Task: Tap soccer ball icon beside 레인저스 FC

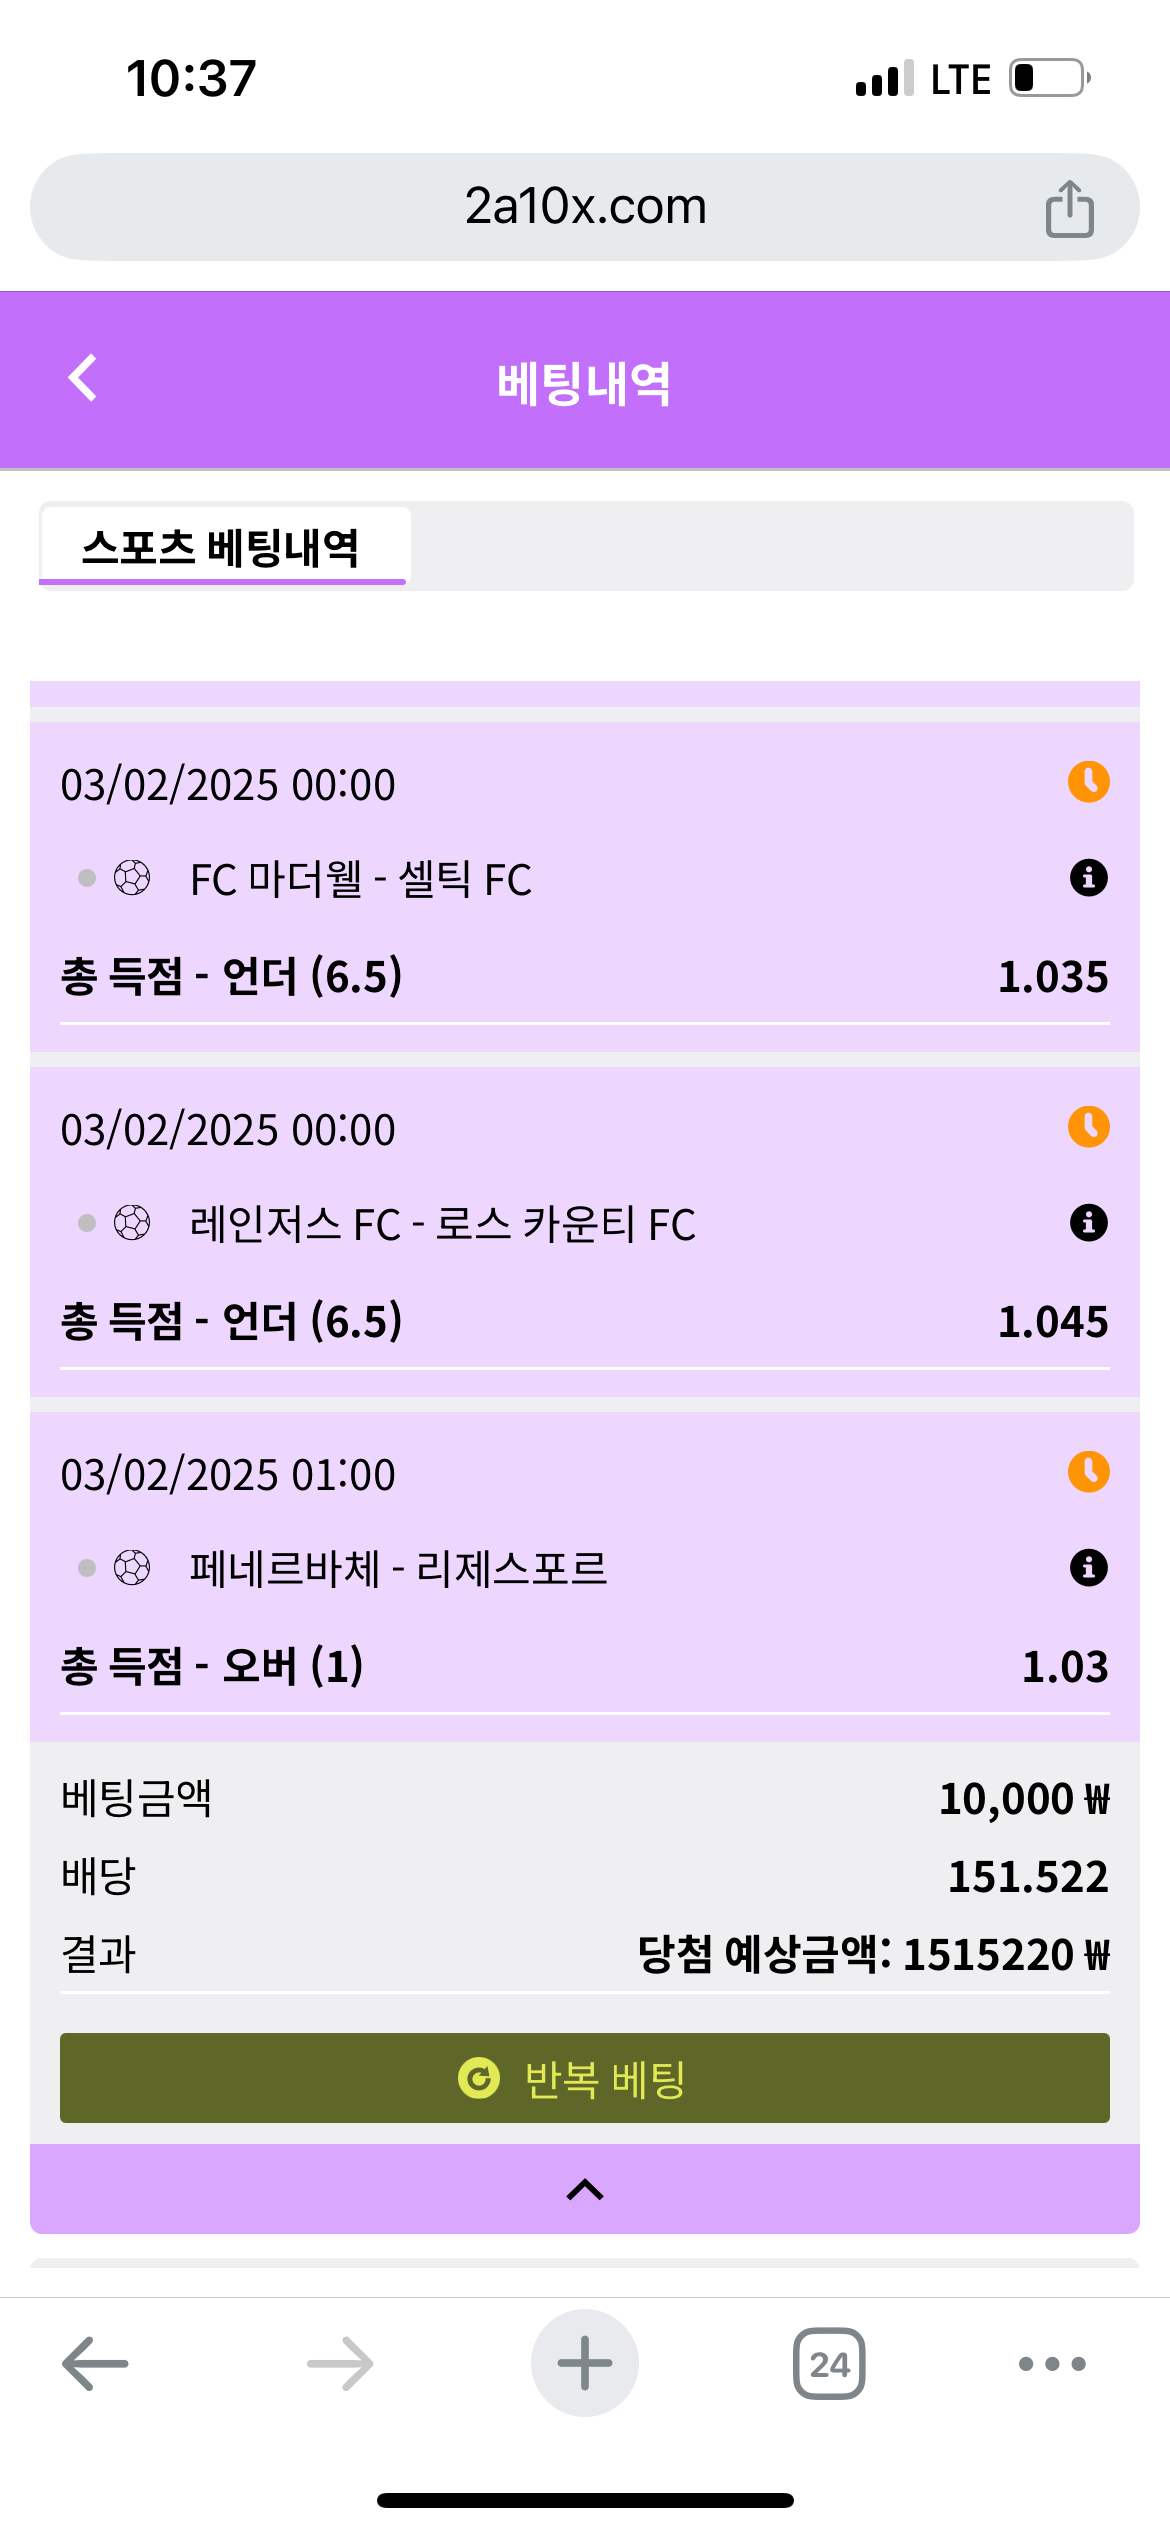Action: [132, 1222]
